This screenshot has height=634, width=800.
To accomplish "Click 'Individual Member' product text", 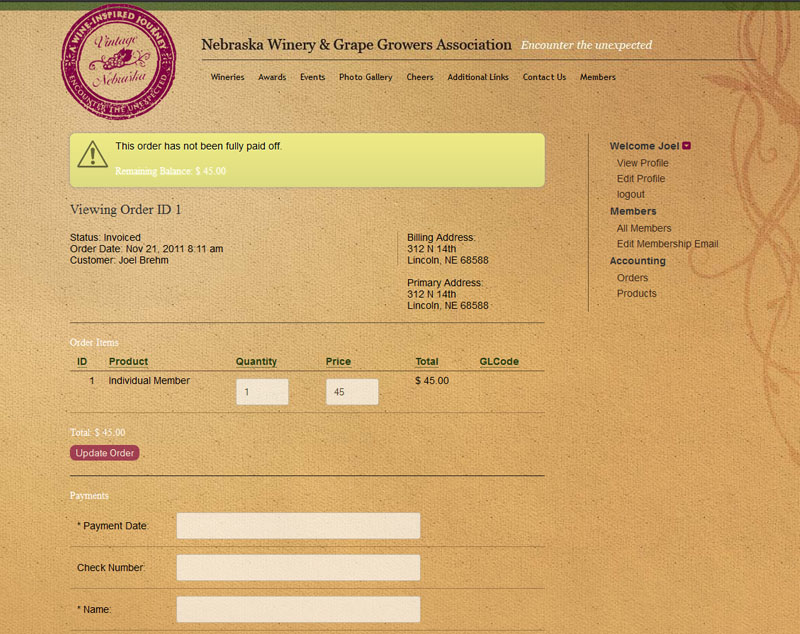I will point(149,381).
